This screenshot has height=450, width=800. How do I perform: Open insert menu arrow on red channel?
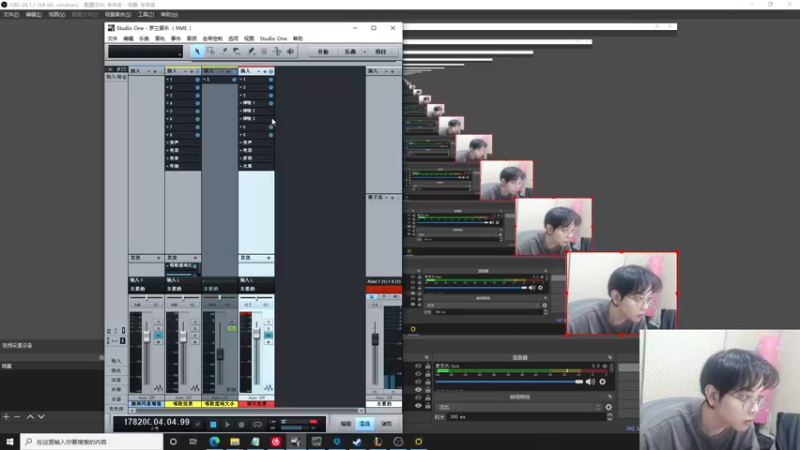click(259, 71)
